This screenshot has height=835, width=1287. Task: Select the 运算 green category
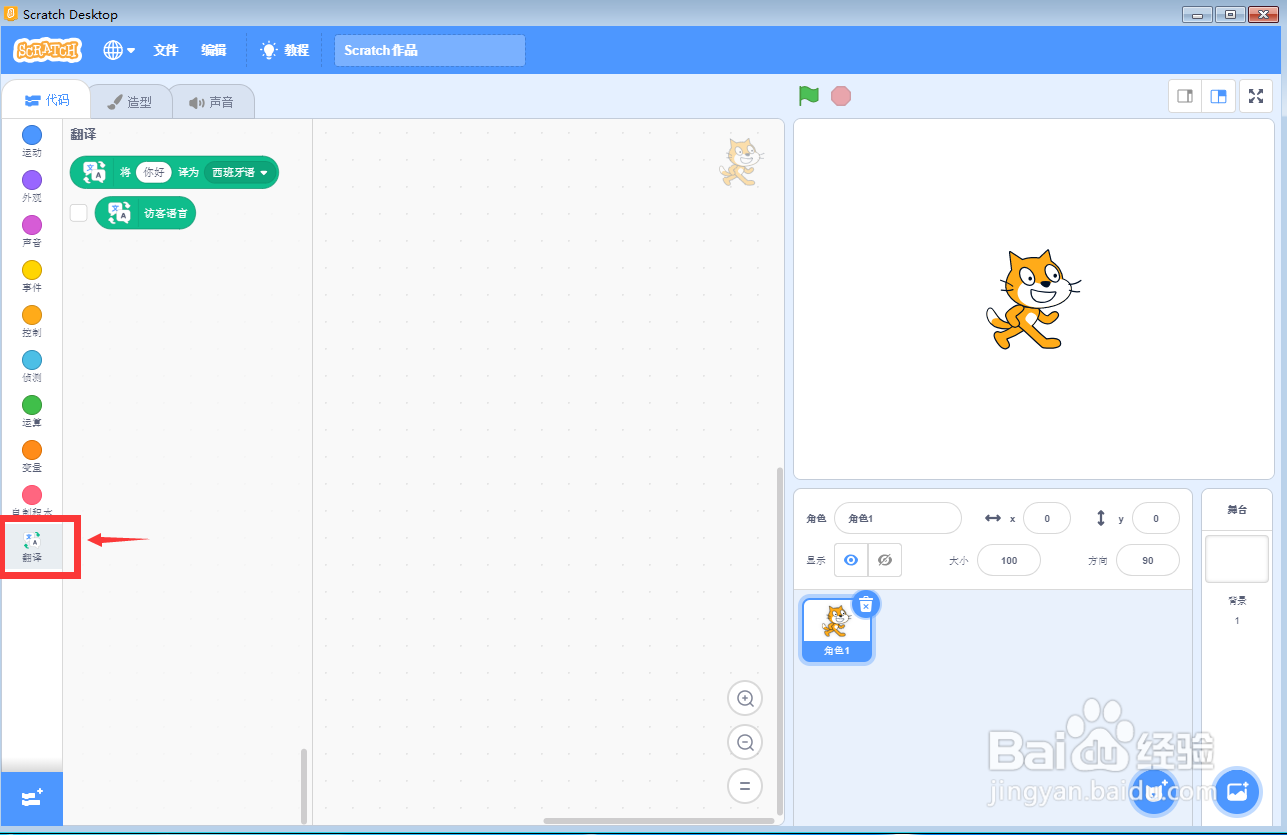coord(32,411)
